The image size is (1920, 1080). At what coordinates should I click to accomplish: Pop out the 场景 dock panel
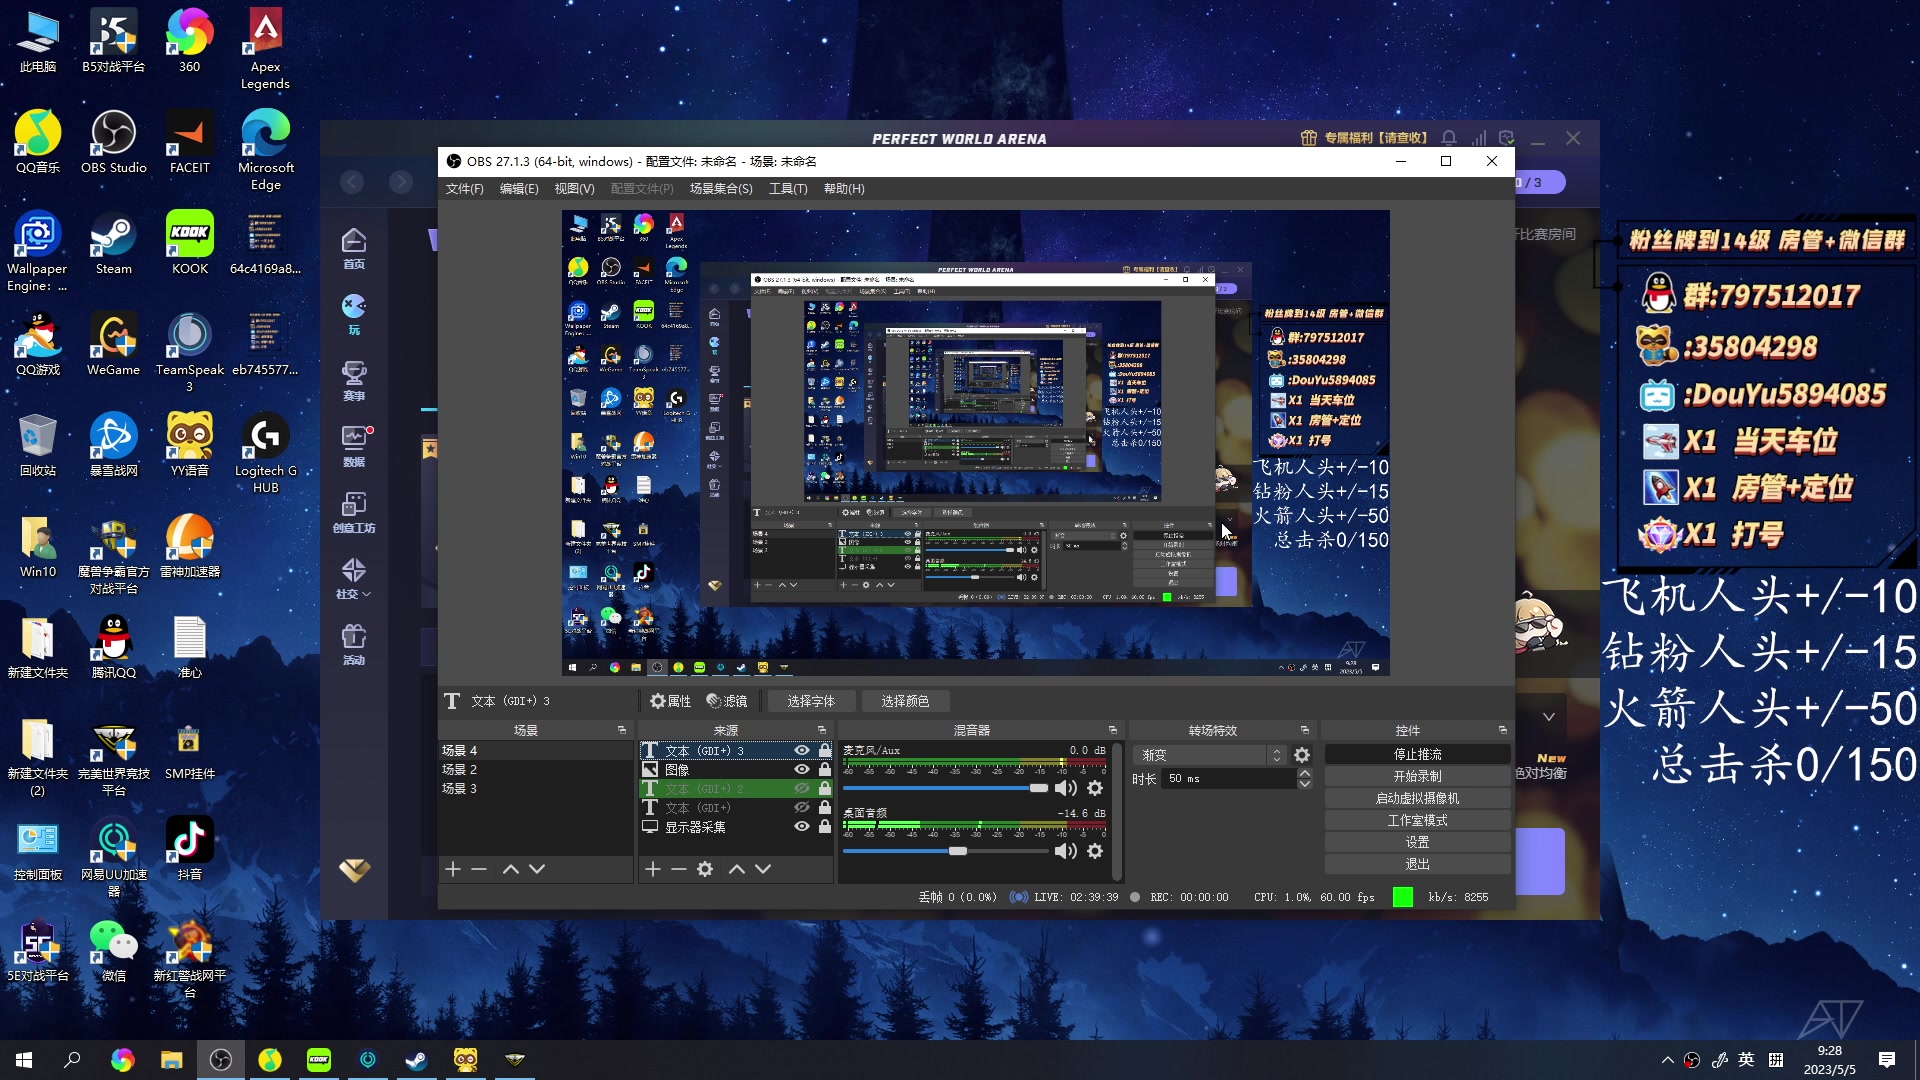(622, 730)
